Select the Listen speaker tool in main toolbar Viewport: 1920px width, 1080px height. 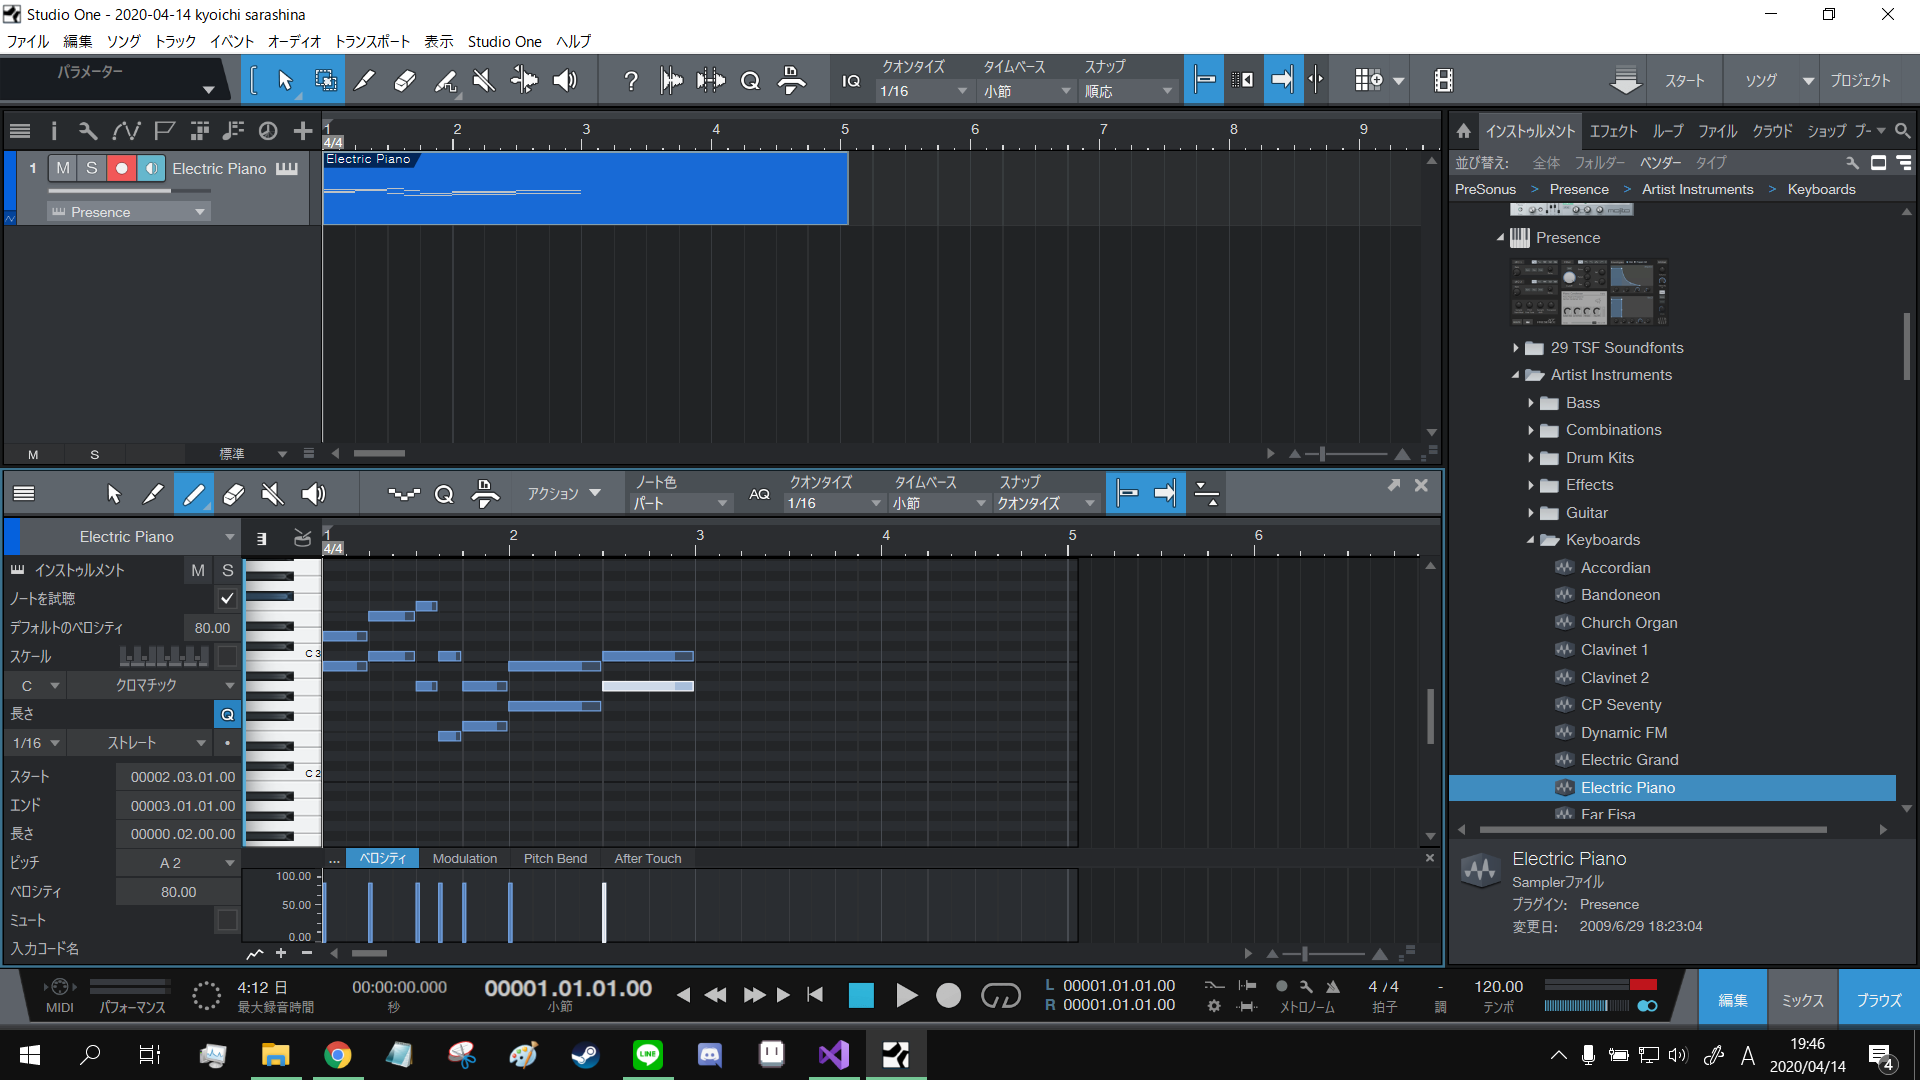click(x=565, y=80)
